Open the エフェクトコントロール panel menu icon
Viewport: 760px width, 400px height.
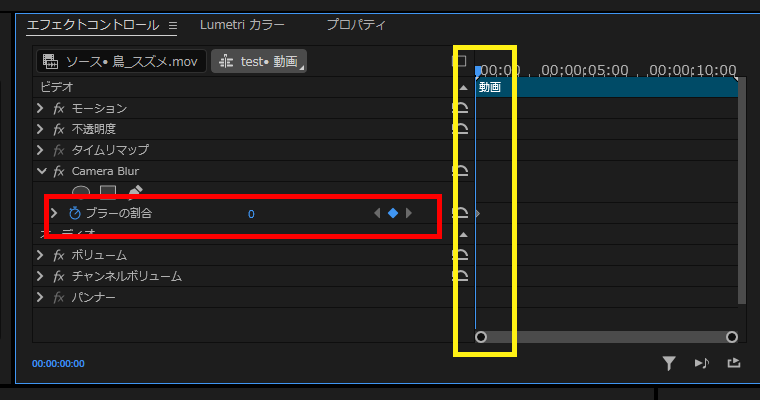[173, 25]
